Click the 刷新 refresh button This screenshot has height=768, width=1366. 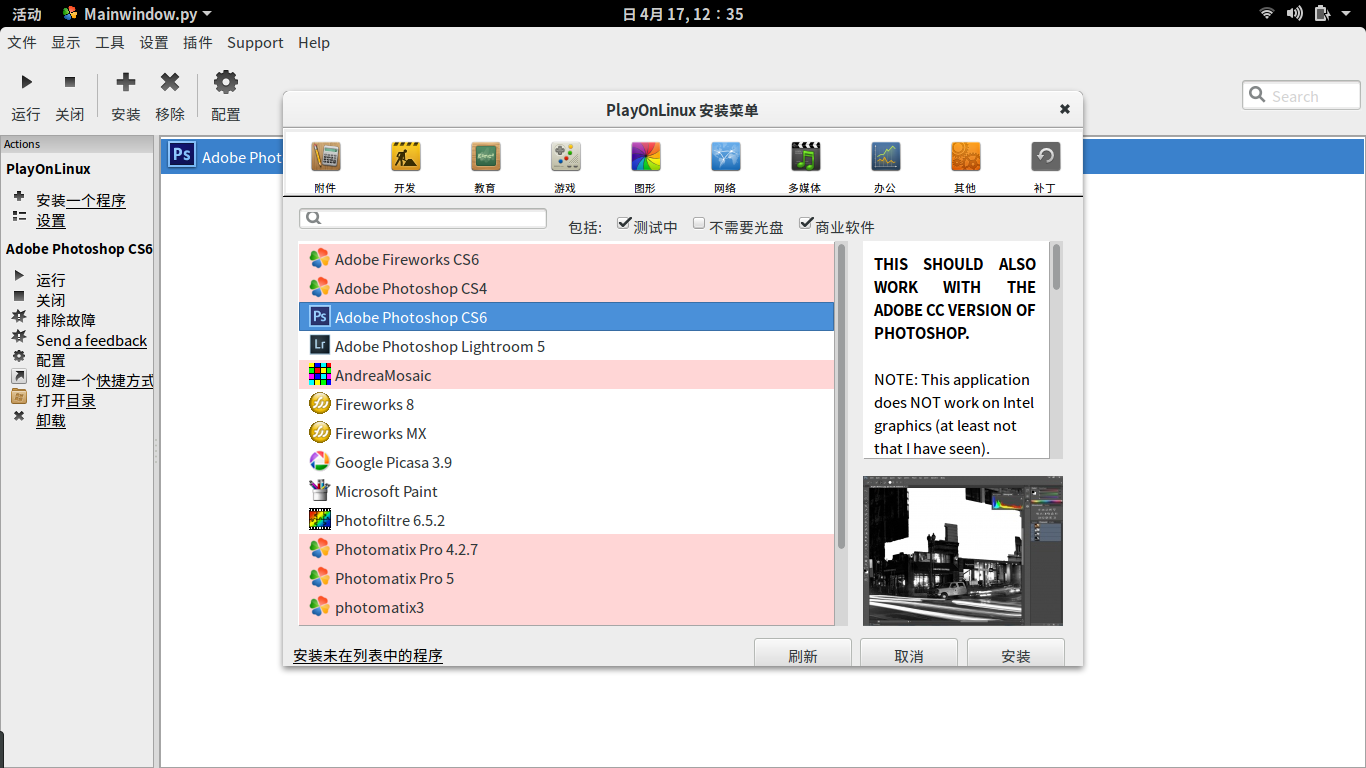803,653
